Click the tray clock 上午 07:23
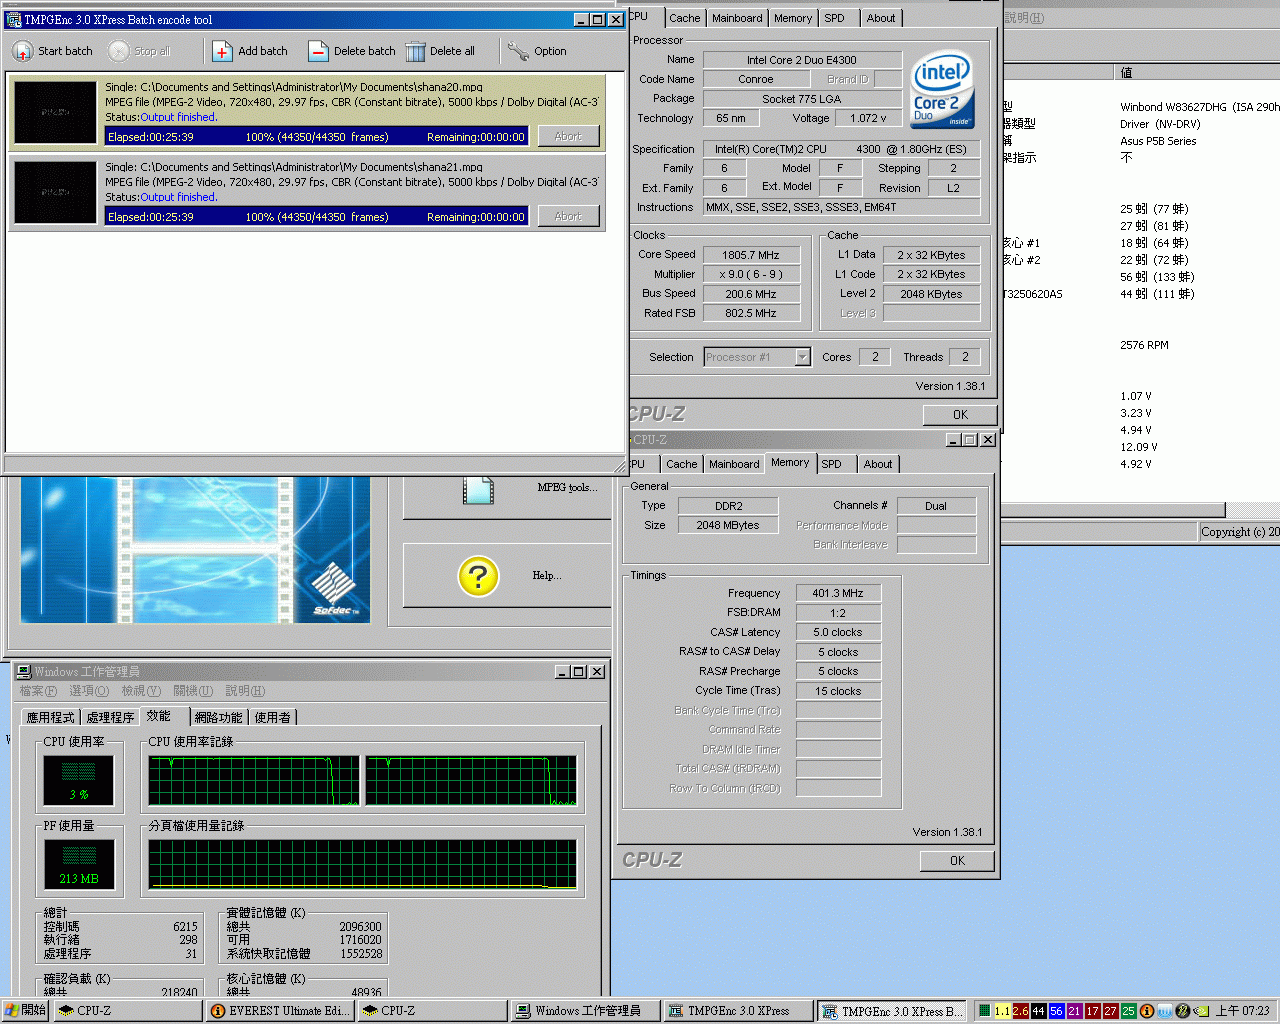Image resolution: width=1280 pixels, height=1024 pixels. [x=1243, y=1011]
